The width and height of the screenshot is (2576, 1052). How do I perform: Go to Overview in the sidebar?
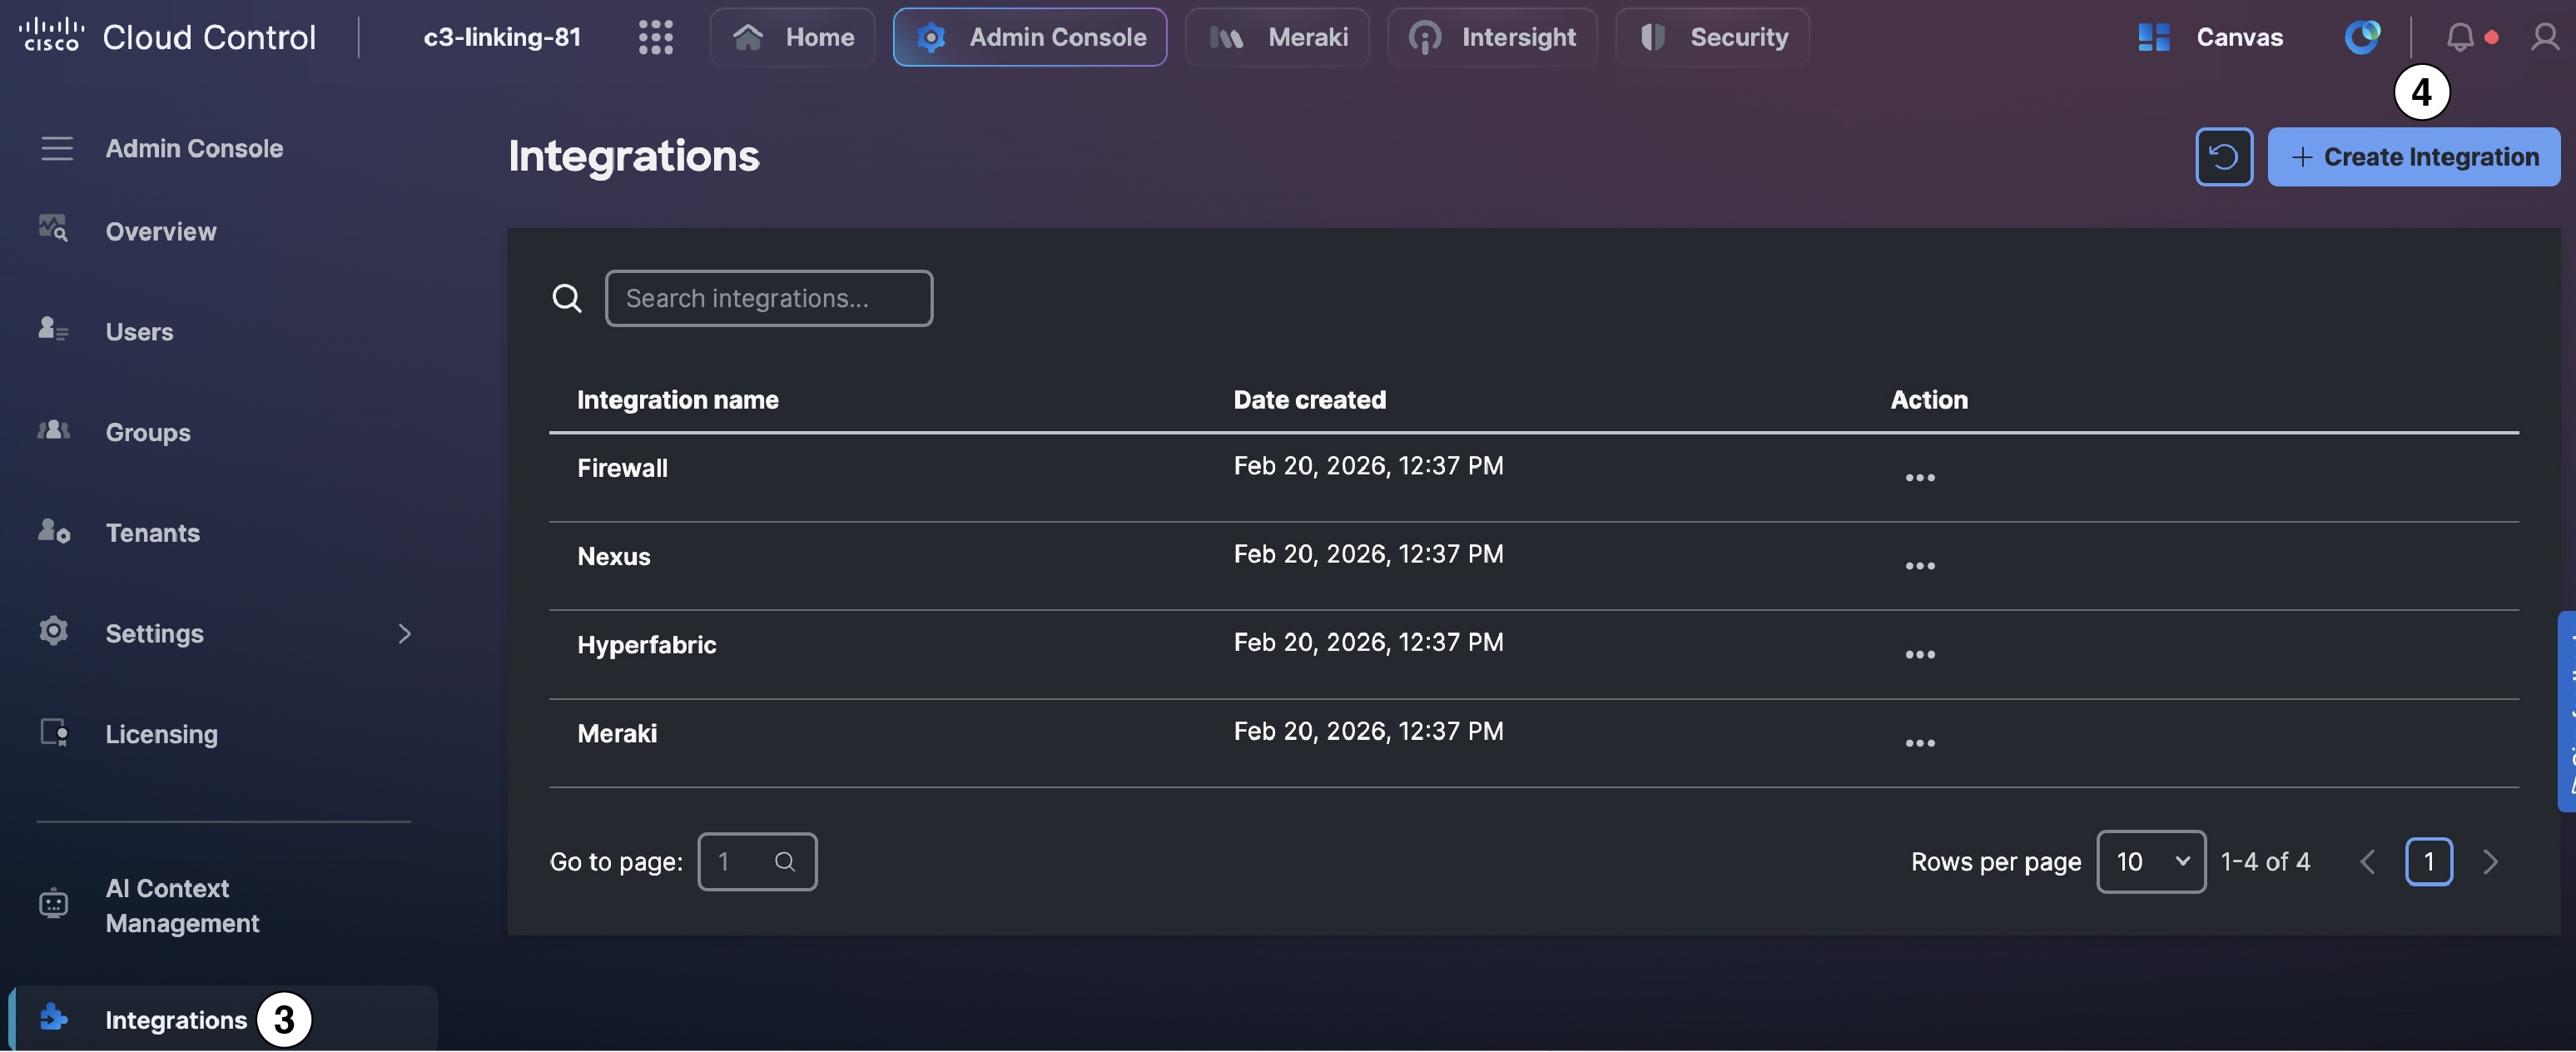(160, 231)
